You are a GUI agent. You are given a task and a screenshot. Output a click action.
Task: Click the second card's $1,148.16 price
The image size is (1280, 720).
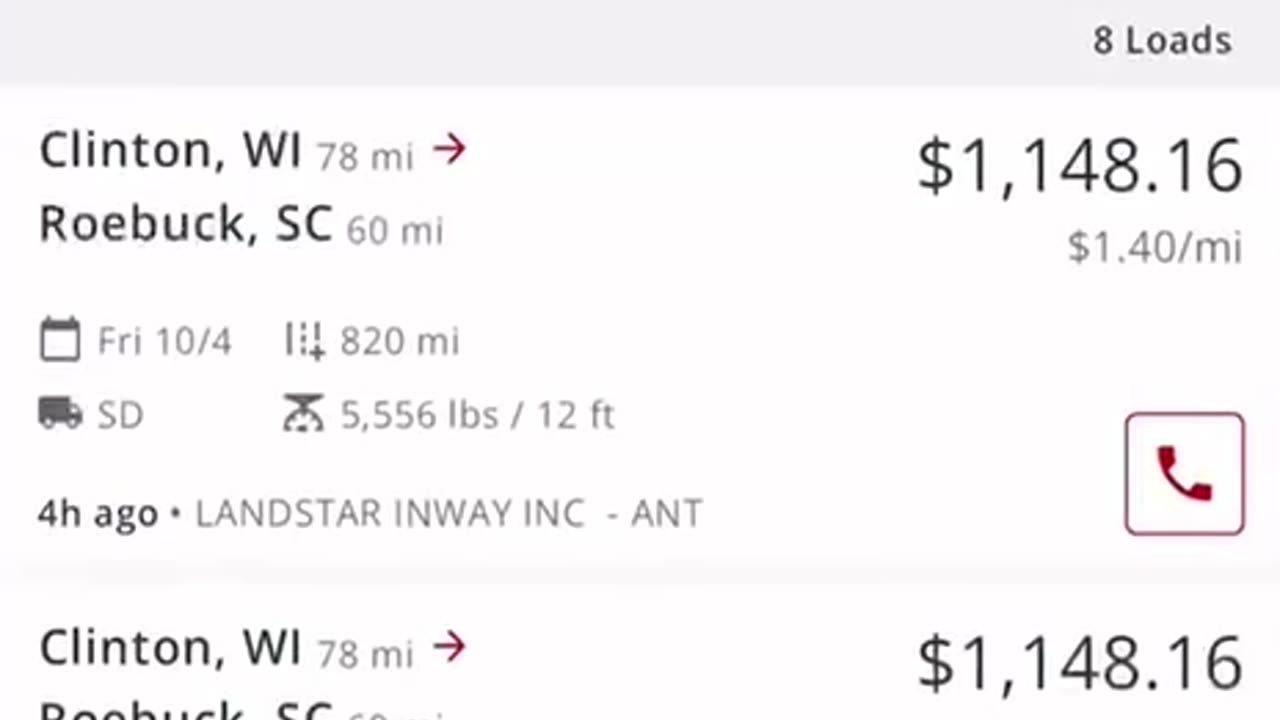click(x=1080, y=664)
